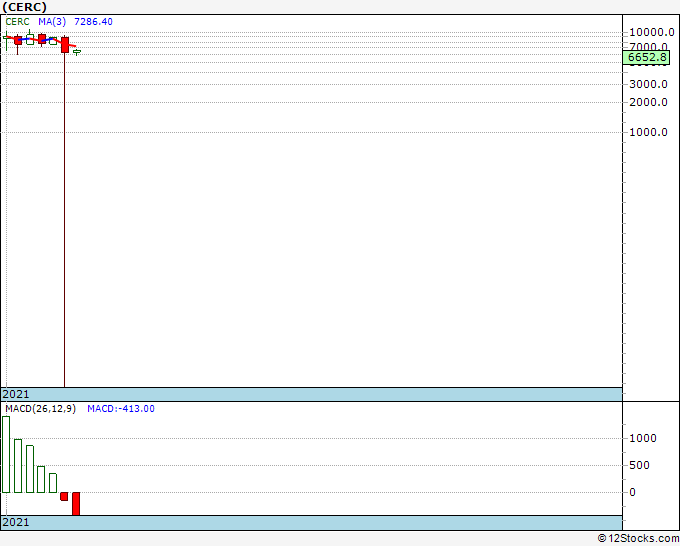
Task: Click the MA(3) indicator label
Action: click(52, 22)
